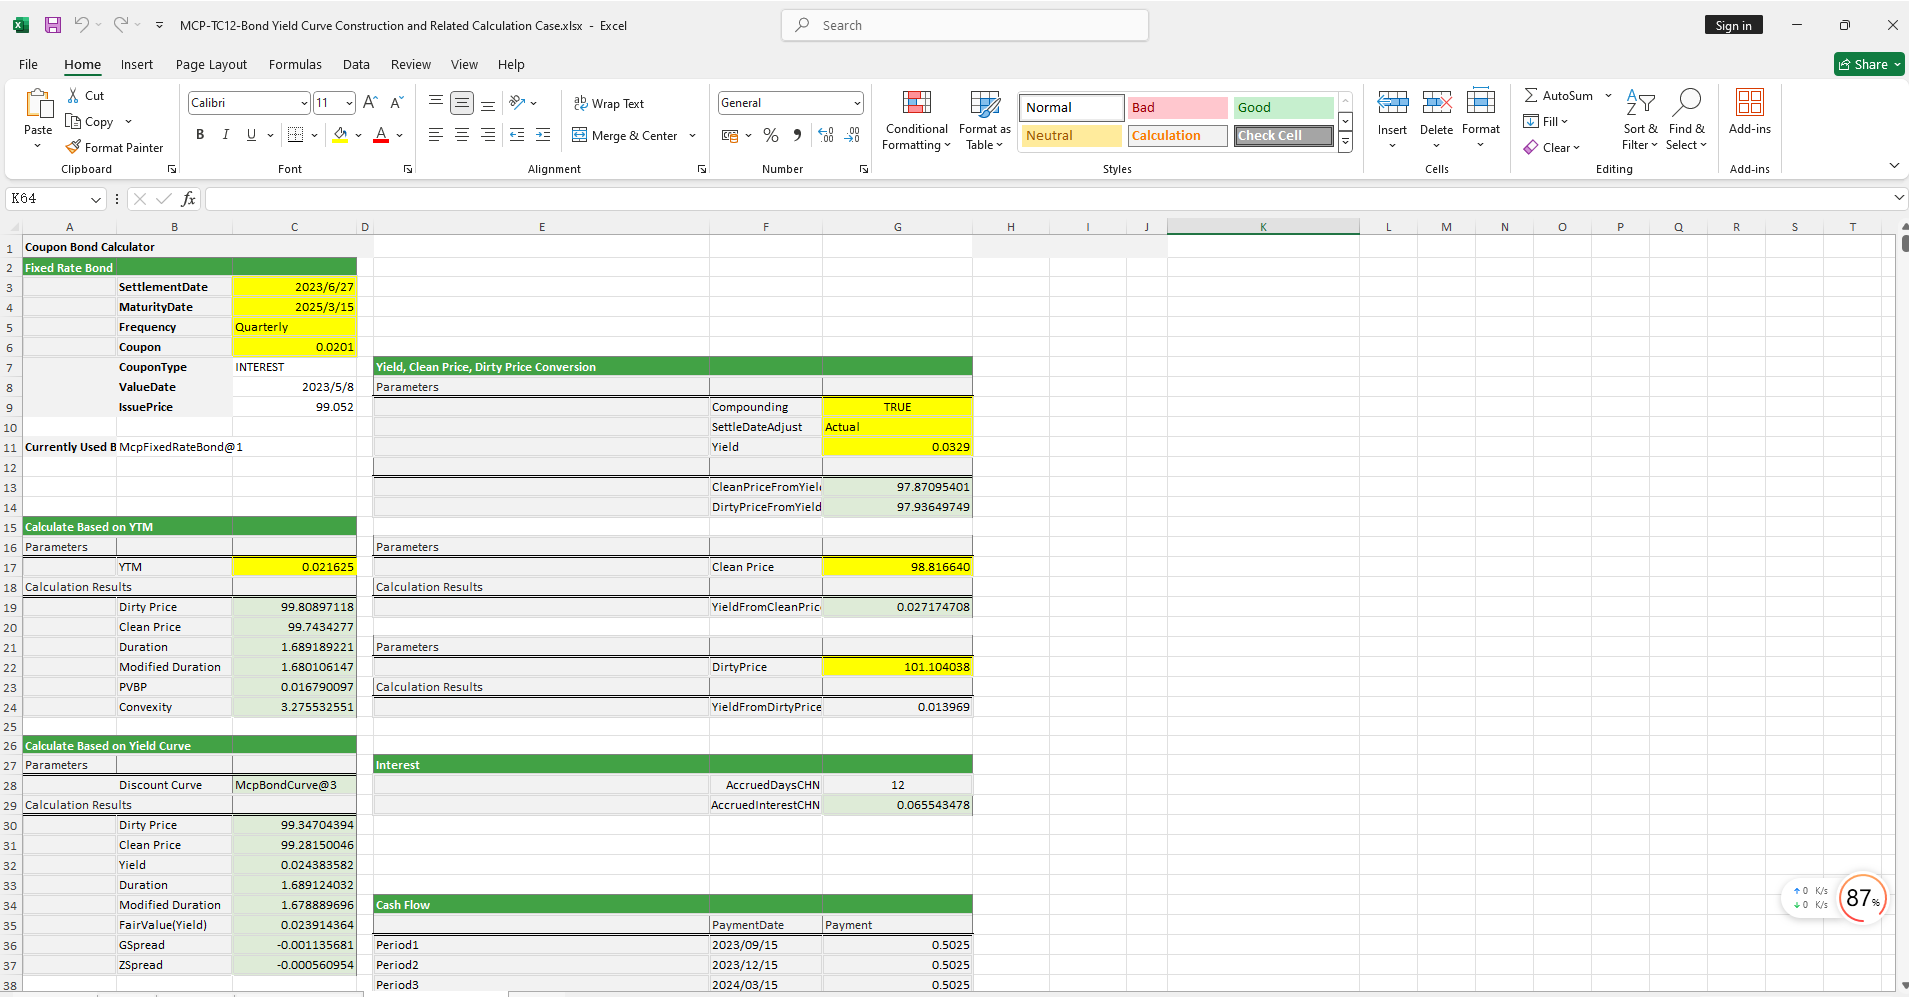This screenshot has width=1909, height=997.
Task: Switch to the Page Layout tab
Action: click(x=211, y=64)
